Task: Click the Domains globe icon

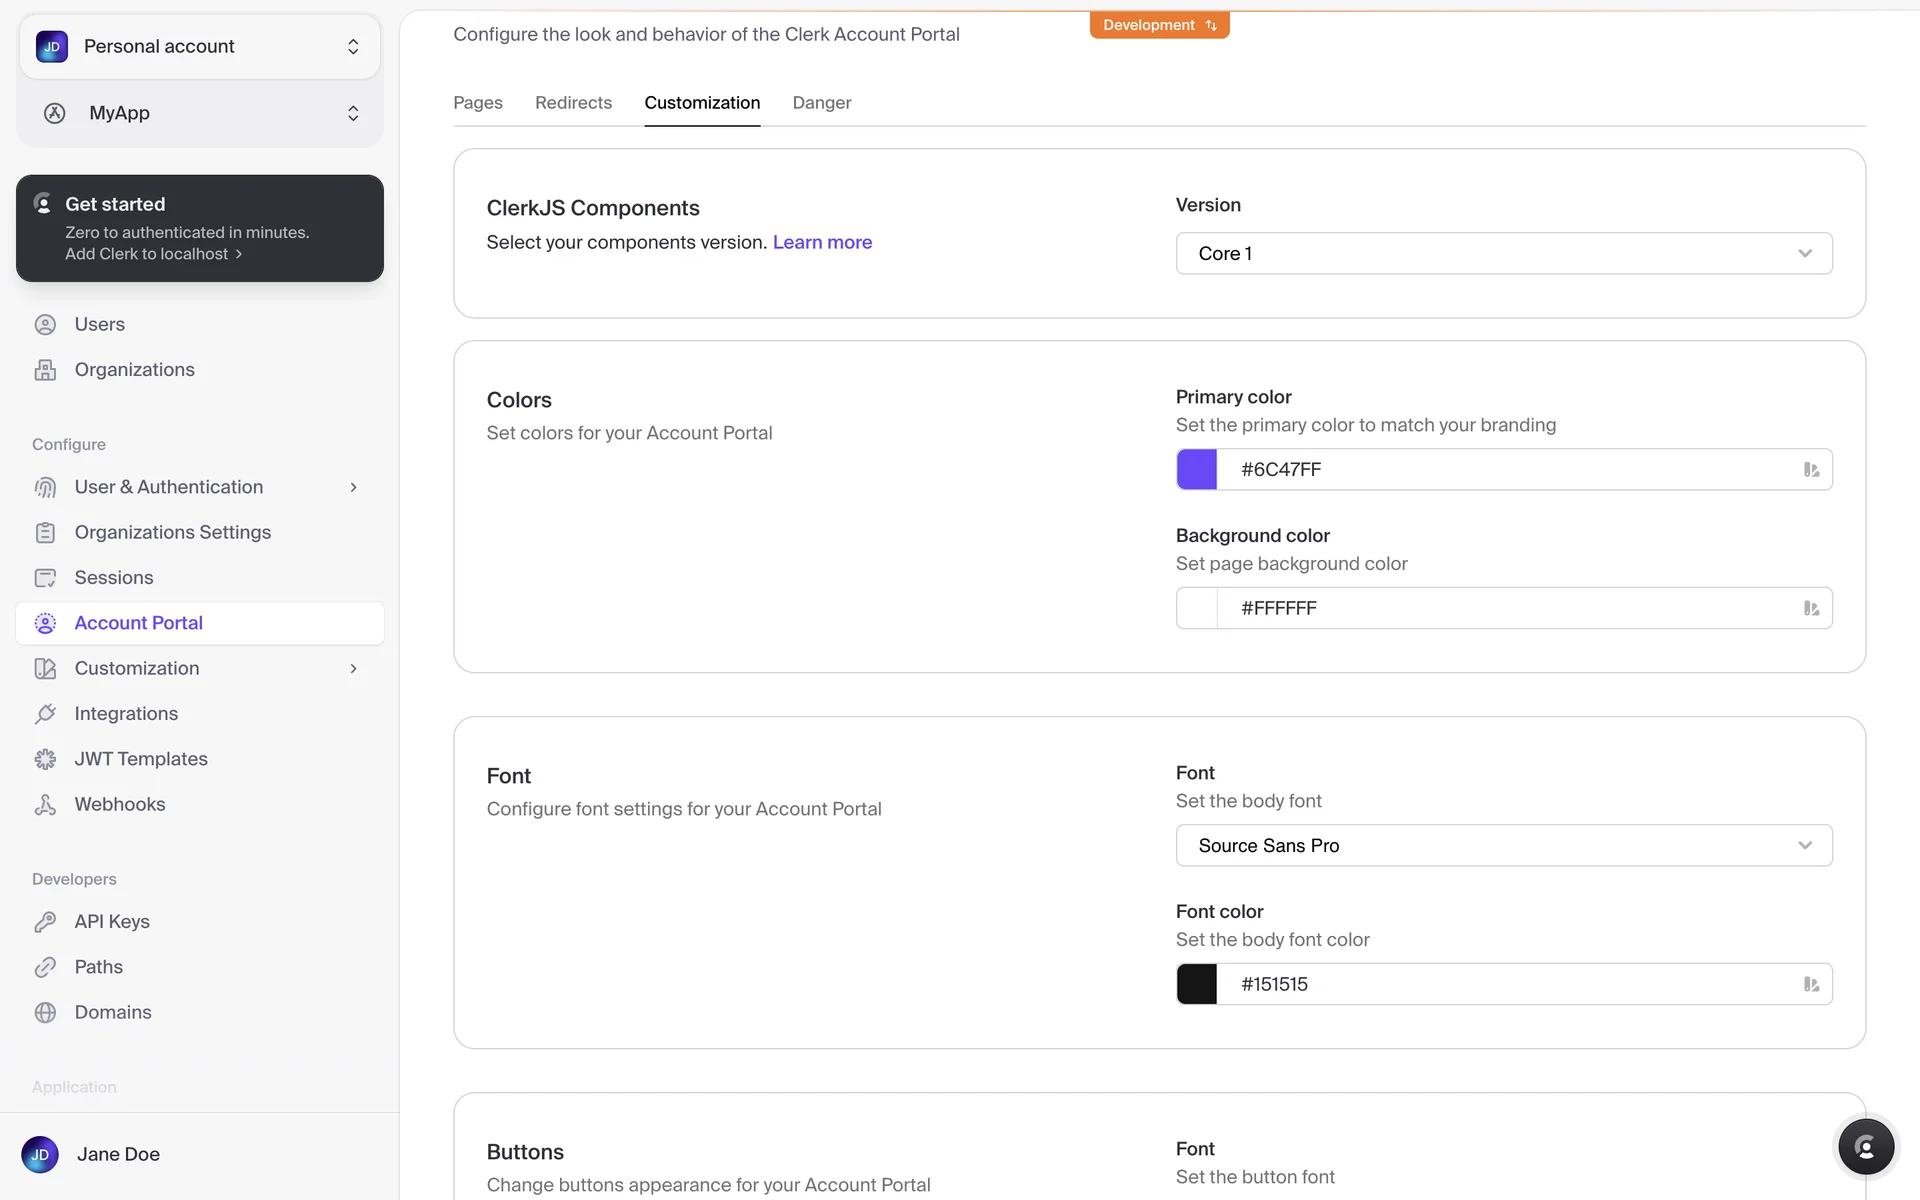Action: click(x=45, y=1012)
